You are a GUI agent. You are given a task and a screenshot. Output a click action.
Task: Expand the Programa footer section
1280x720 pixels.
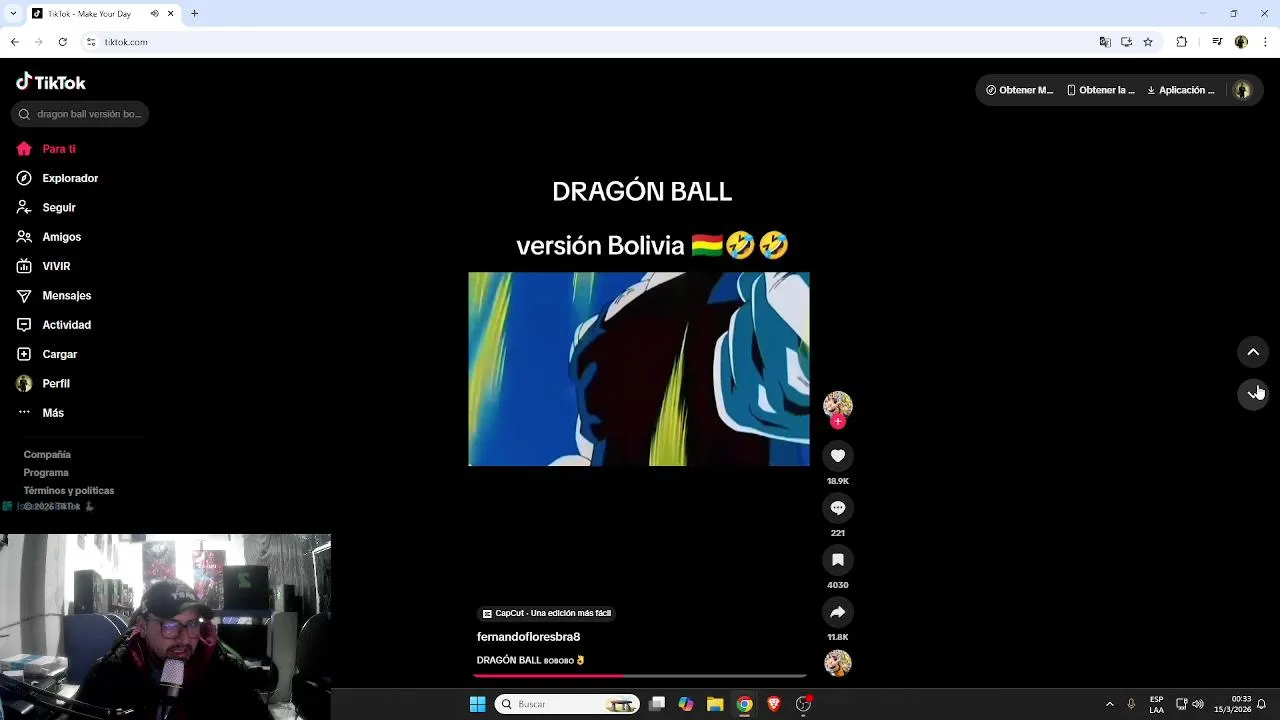(46, 473)
